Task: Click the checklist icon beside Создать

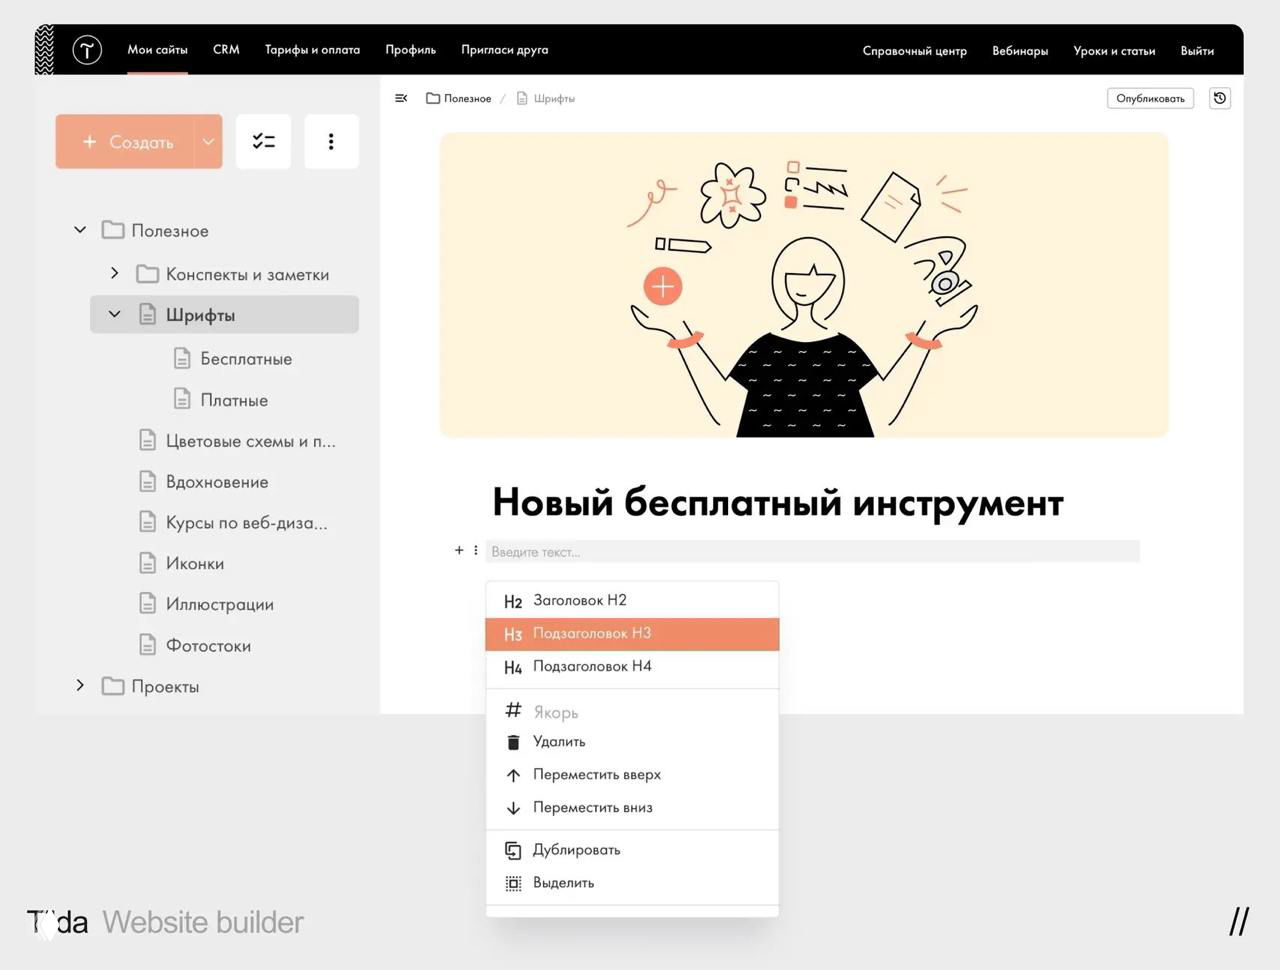Action: tap(263, 141)
